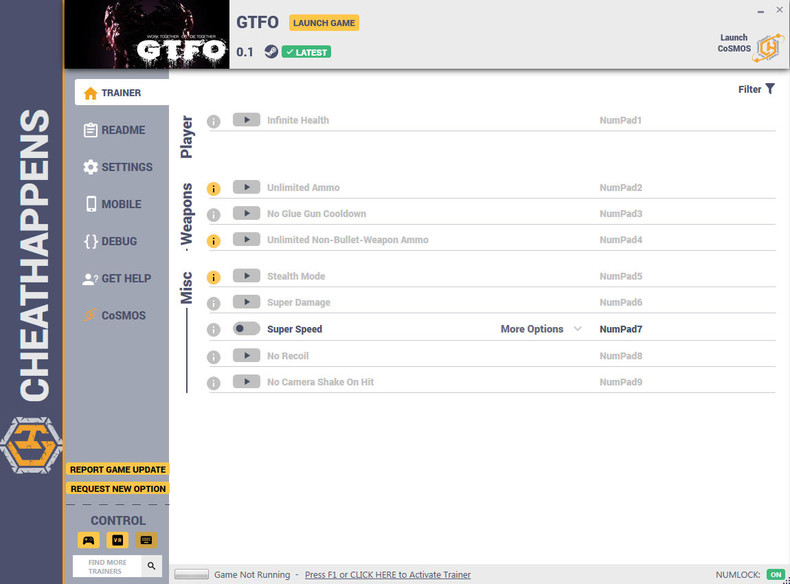Viewport: 790px width, 584px height.
Task: Show info for Unlimited Non-Bullet-Weapon Ammo
Action: [x=214, y=241]
